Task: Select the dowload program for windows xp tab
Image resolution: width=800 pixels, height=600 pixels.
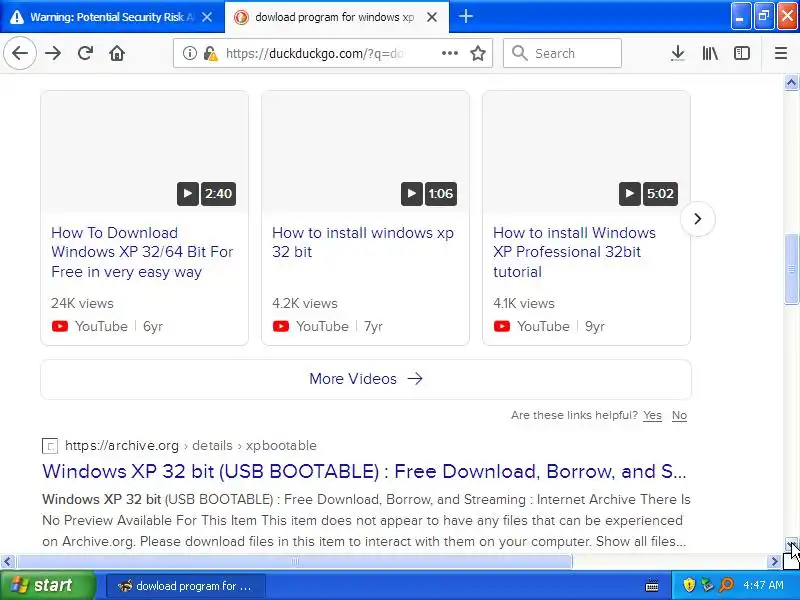Action: 327,17
